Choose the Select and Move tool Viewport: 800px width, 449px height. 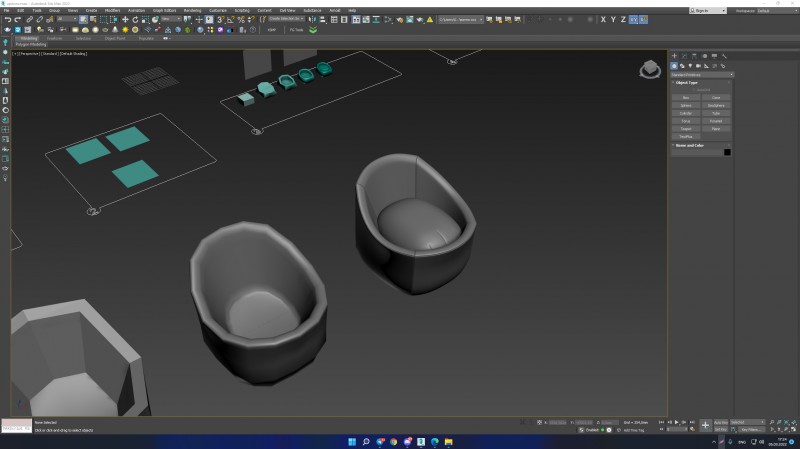[125, 20]
